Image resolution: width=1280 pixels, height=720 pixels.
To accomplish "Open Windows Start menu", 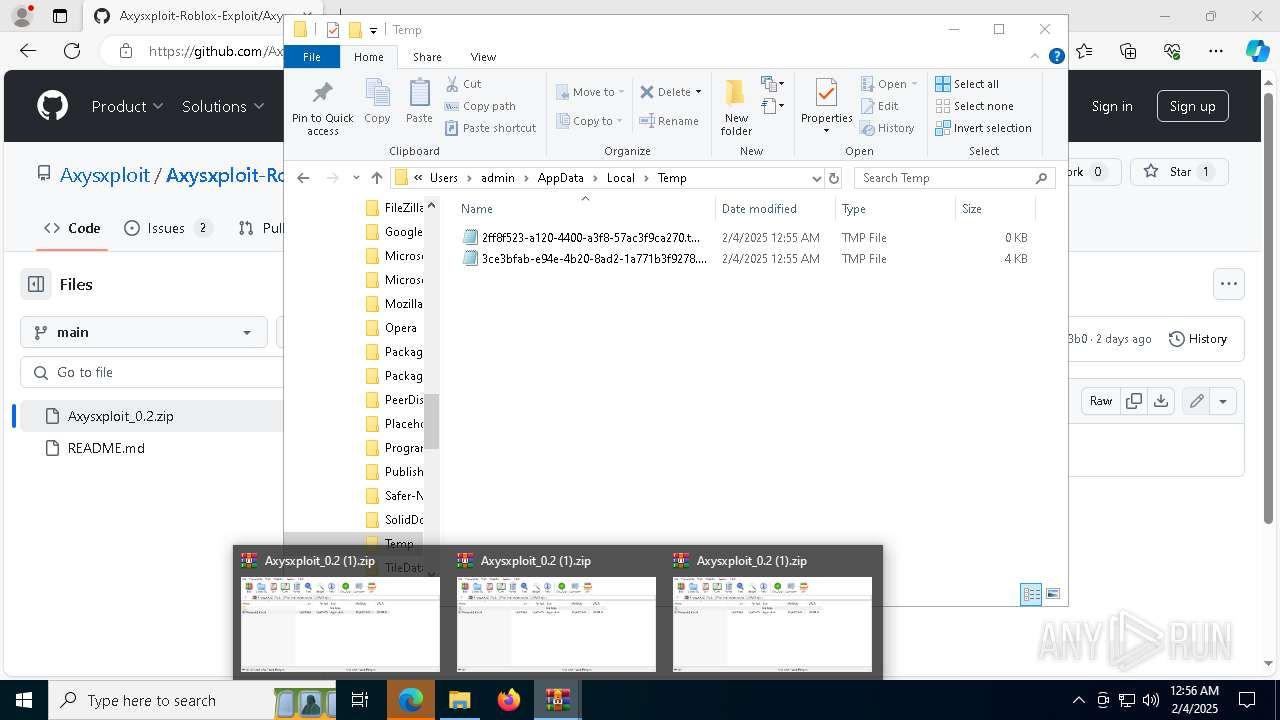I will [x=23, y=700].
